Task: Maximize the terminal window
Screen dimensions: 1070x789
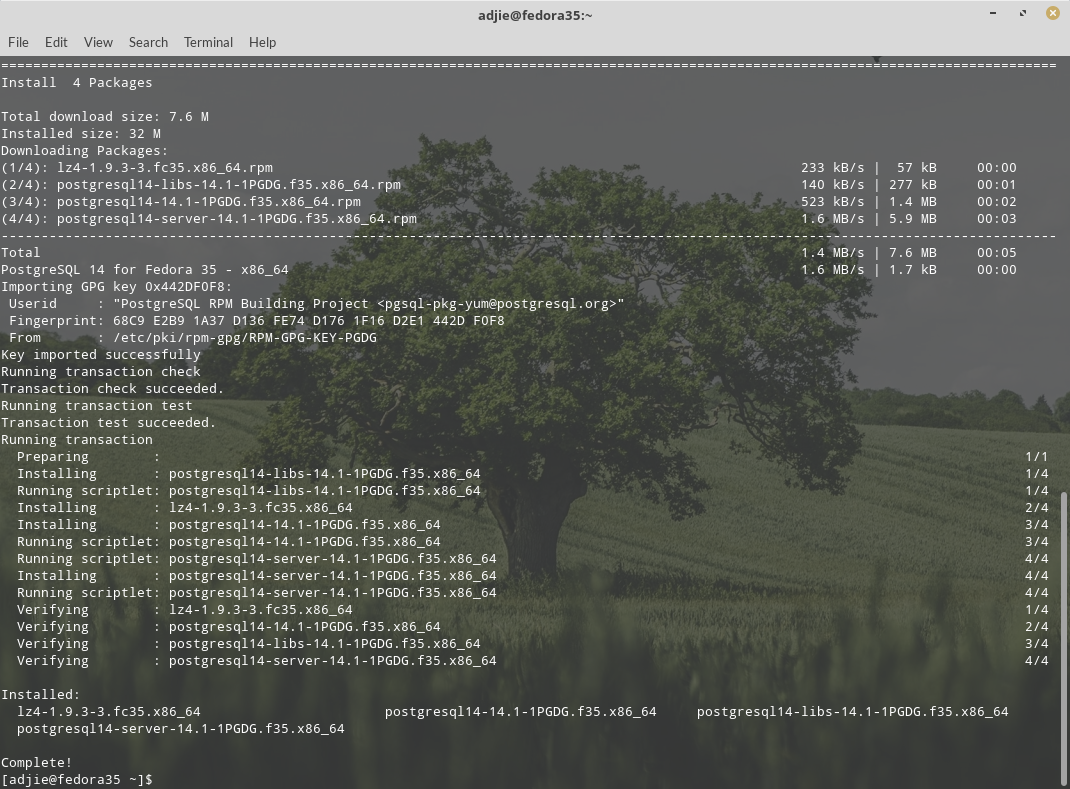Action: [x=1023, y=14]
